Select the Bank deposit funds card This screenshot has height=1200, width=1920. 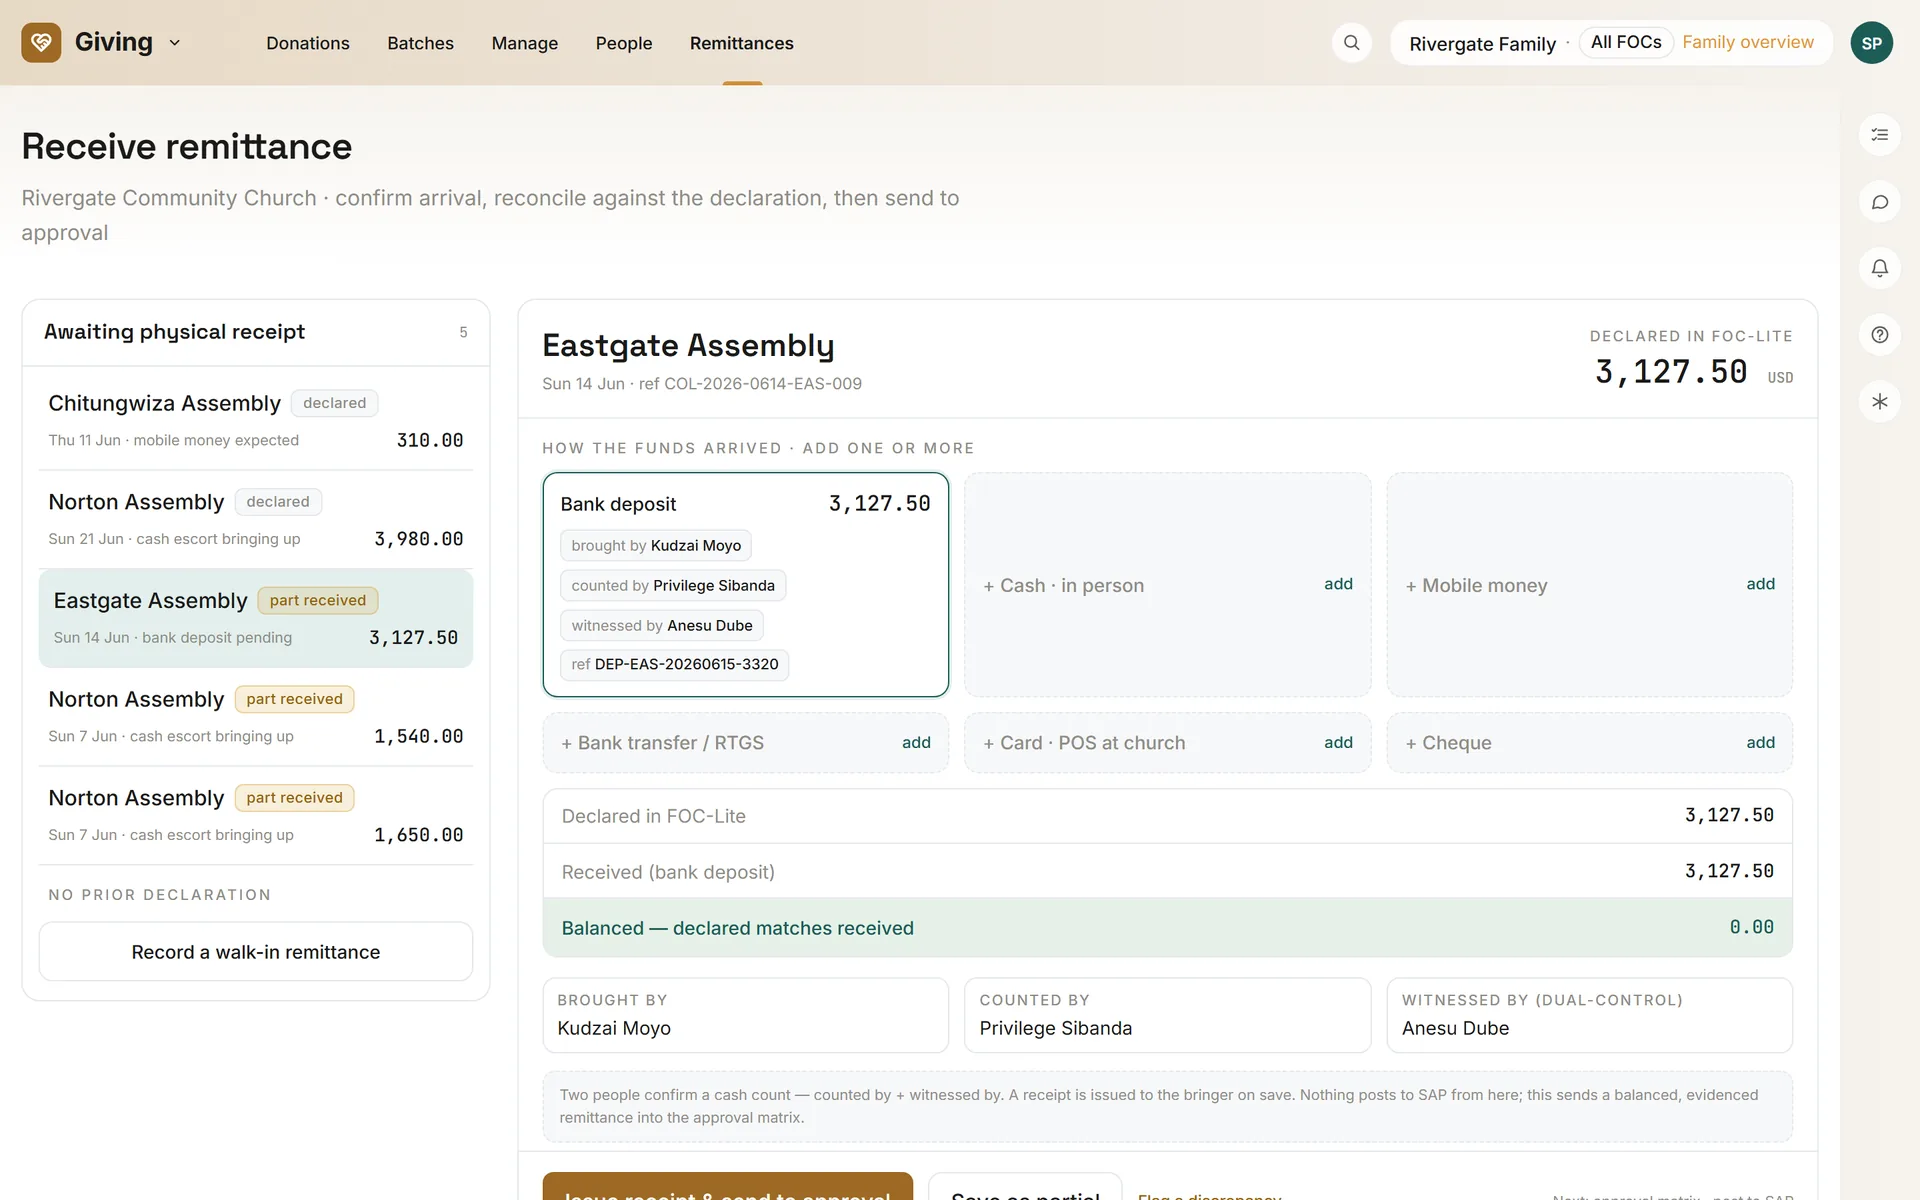[x=745, y=585]
